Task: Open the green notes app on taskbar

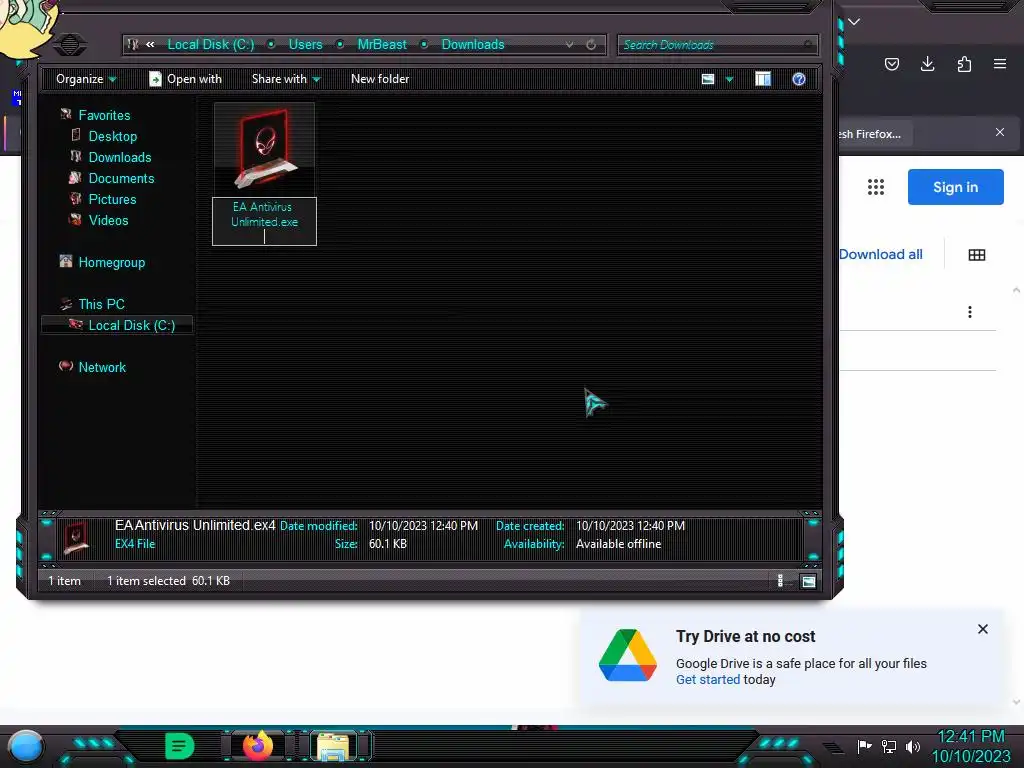Action: pyautogui.click(x=180, y=746)
